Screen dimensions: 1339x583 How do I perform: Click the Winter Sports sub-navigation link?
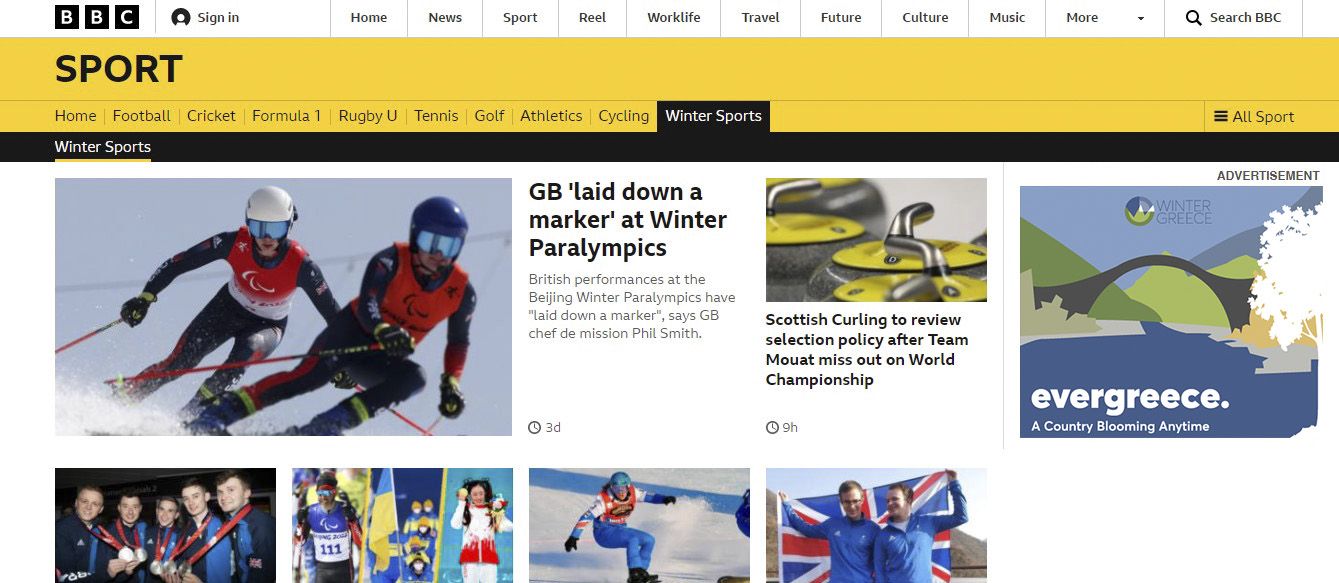tap(103, 147)
